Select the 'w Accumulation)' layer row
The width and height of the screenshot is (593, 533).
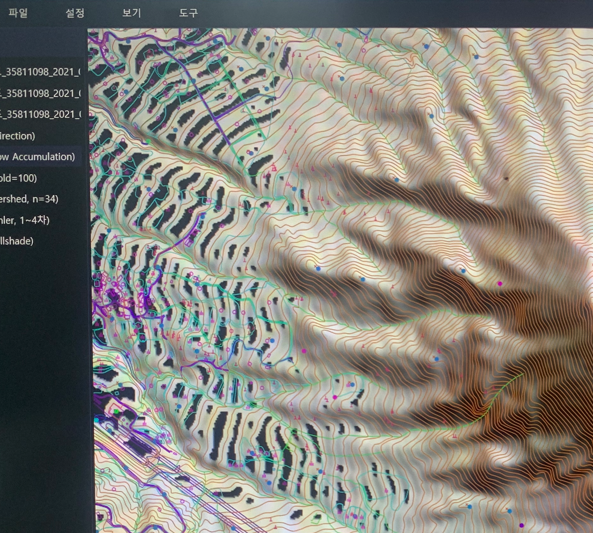tap(41, 157)
